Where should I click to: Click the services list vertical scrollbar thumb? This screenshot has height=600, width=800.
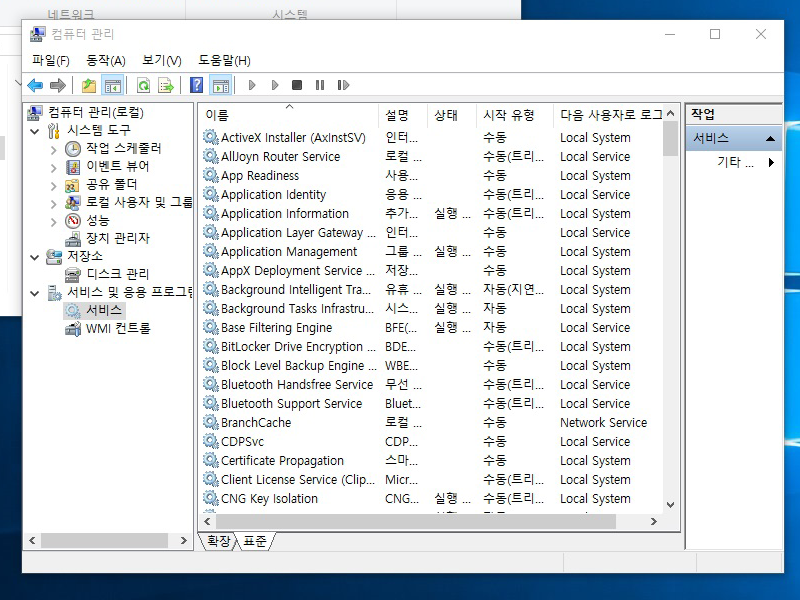tap(670, 139)
